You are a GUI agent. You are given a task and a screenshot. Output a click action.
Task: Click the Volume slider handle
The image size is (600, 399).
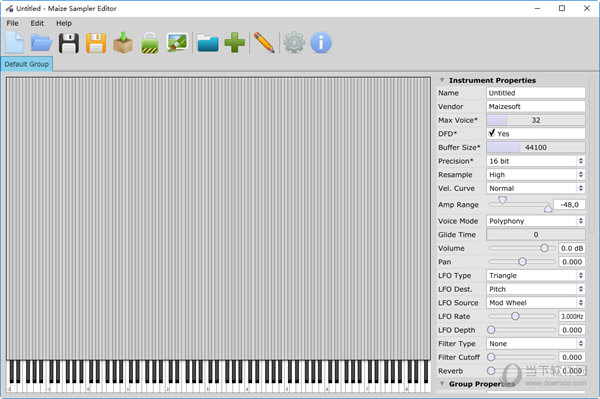(x=544, y=248)
